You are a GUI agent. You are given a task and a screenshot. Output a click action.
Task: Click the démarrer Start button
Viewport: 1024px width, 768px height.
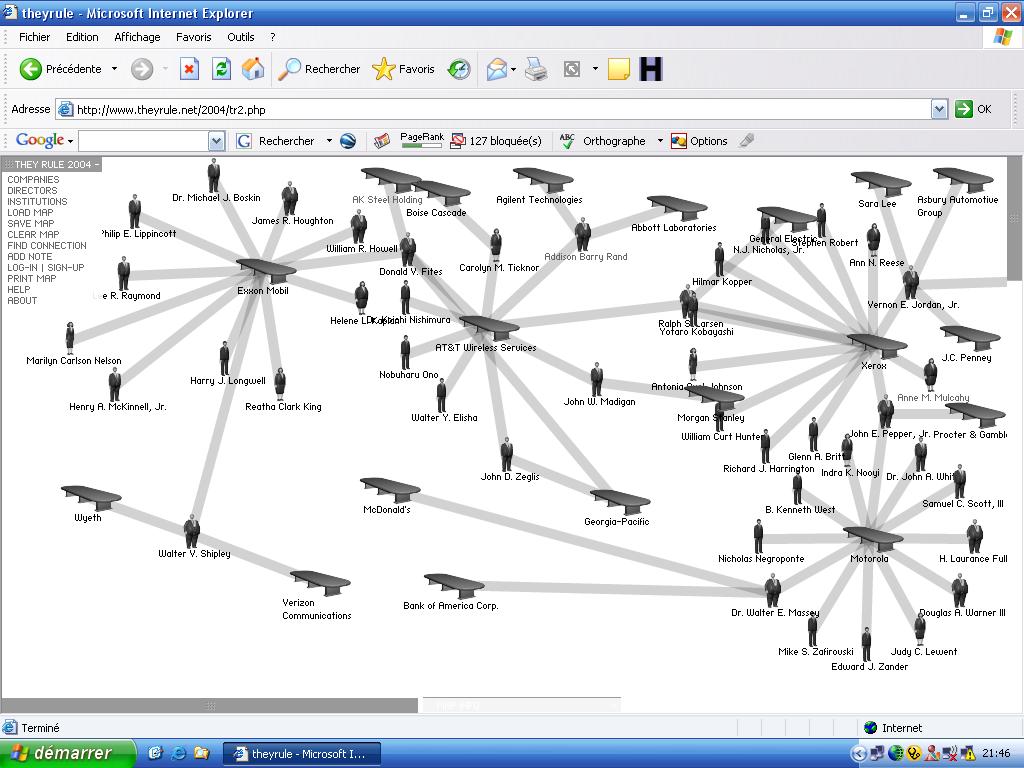(x=67, y=754)
